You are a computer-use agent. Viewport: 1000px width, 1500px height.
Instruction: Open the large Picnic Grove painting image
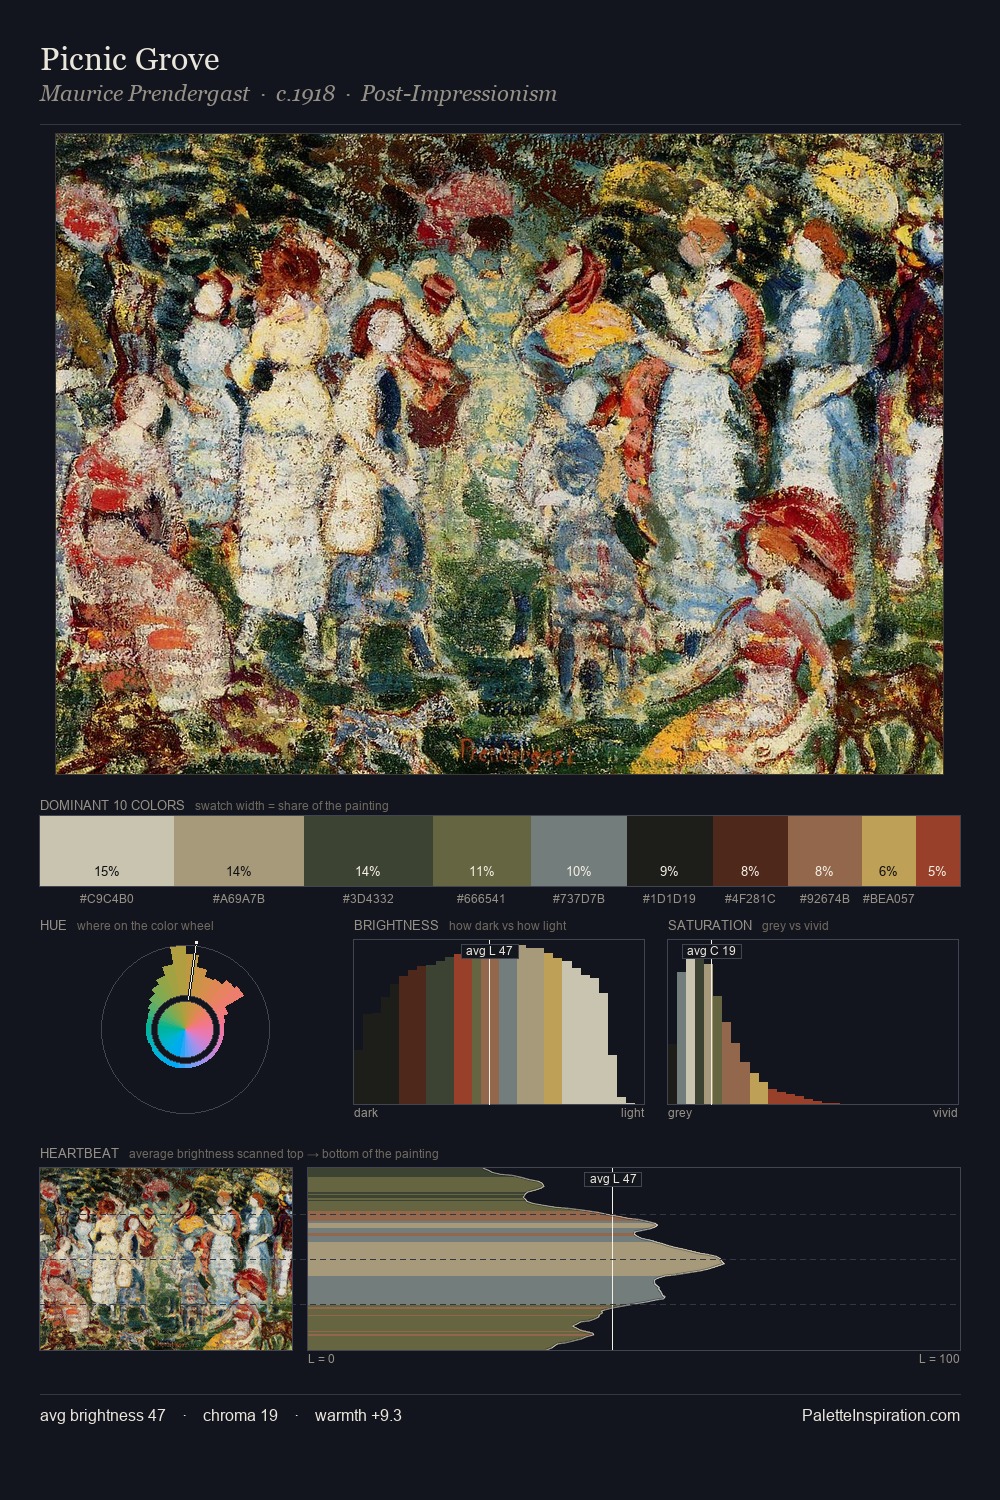tap(499, 454)
